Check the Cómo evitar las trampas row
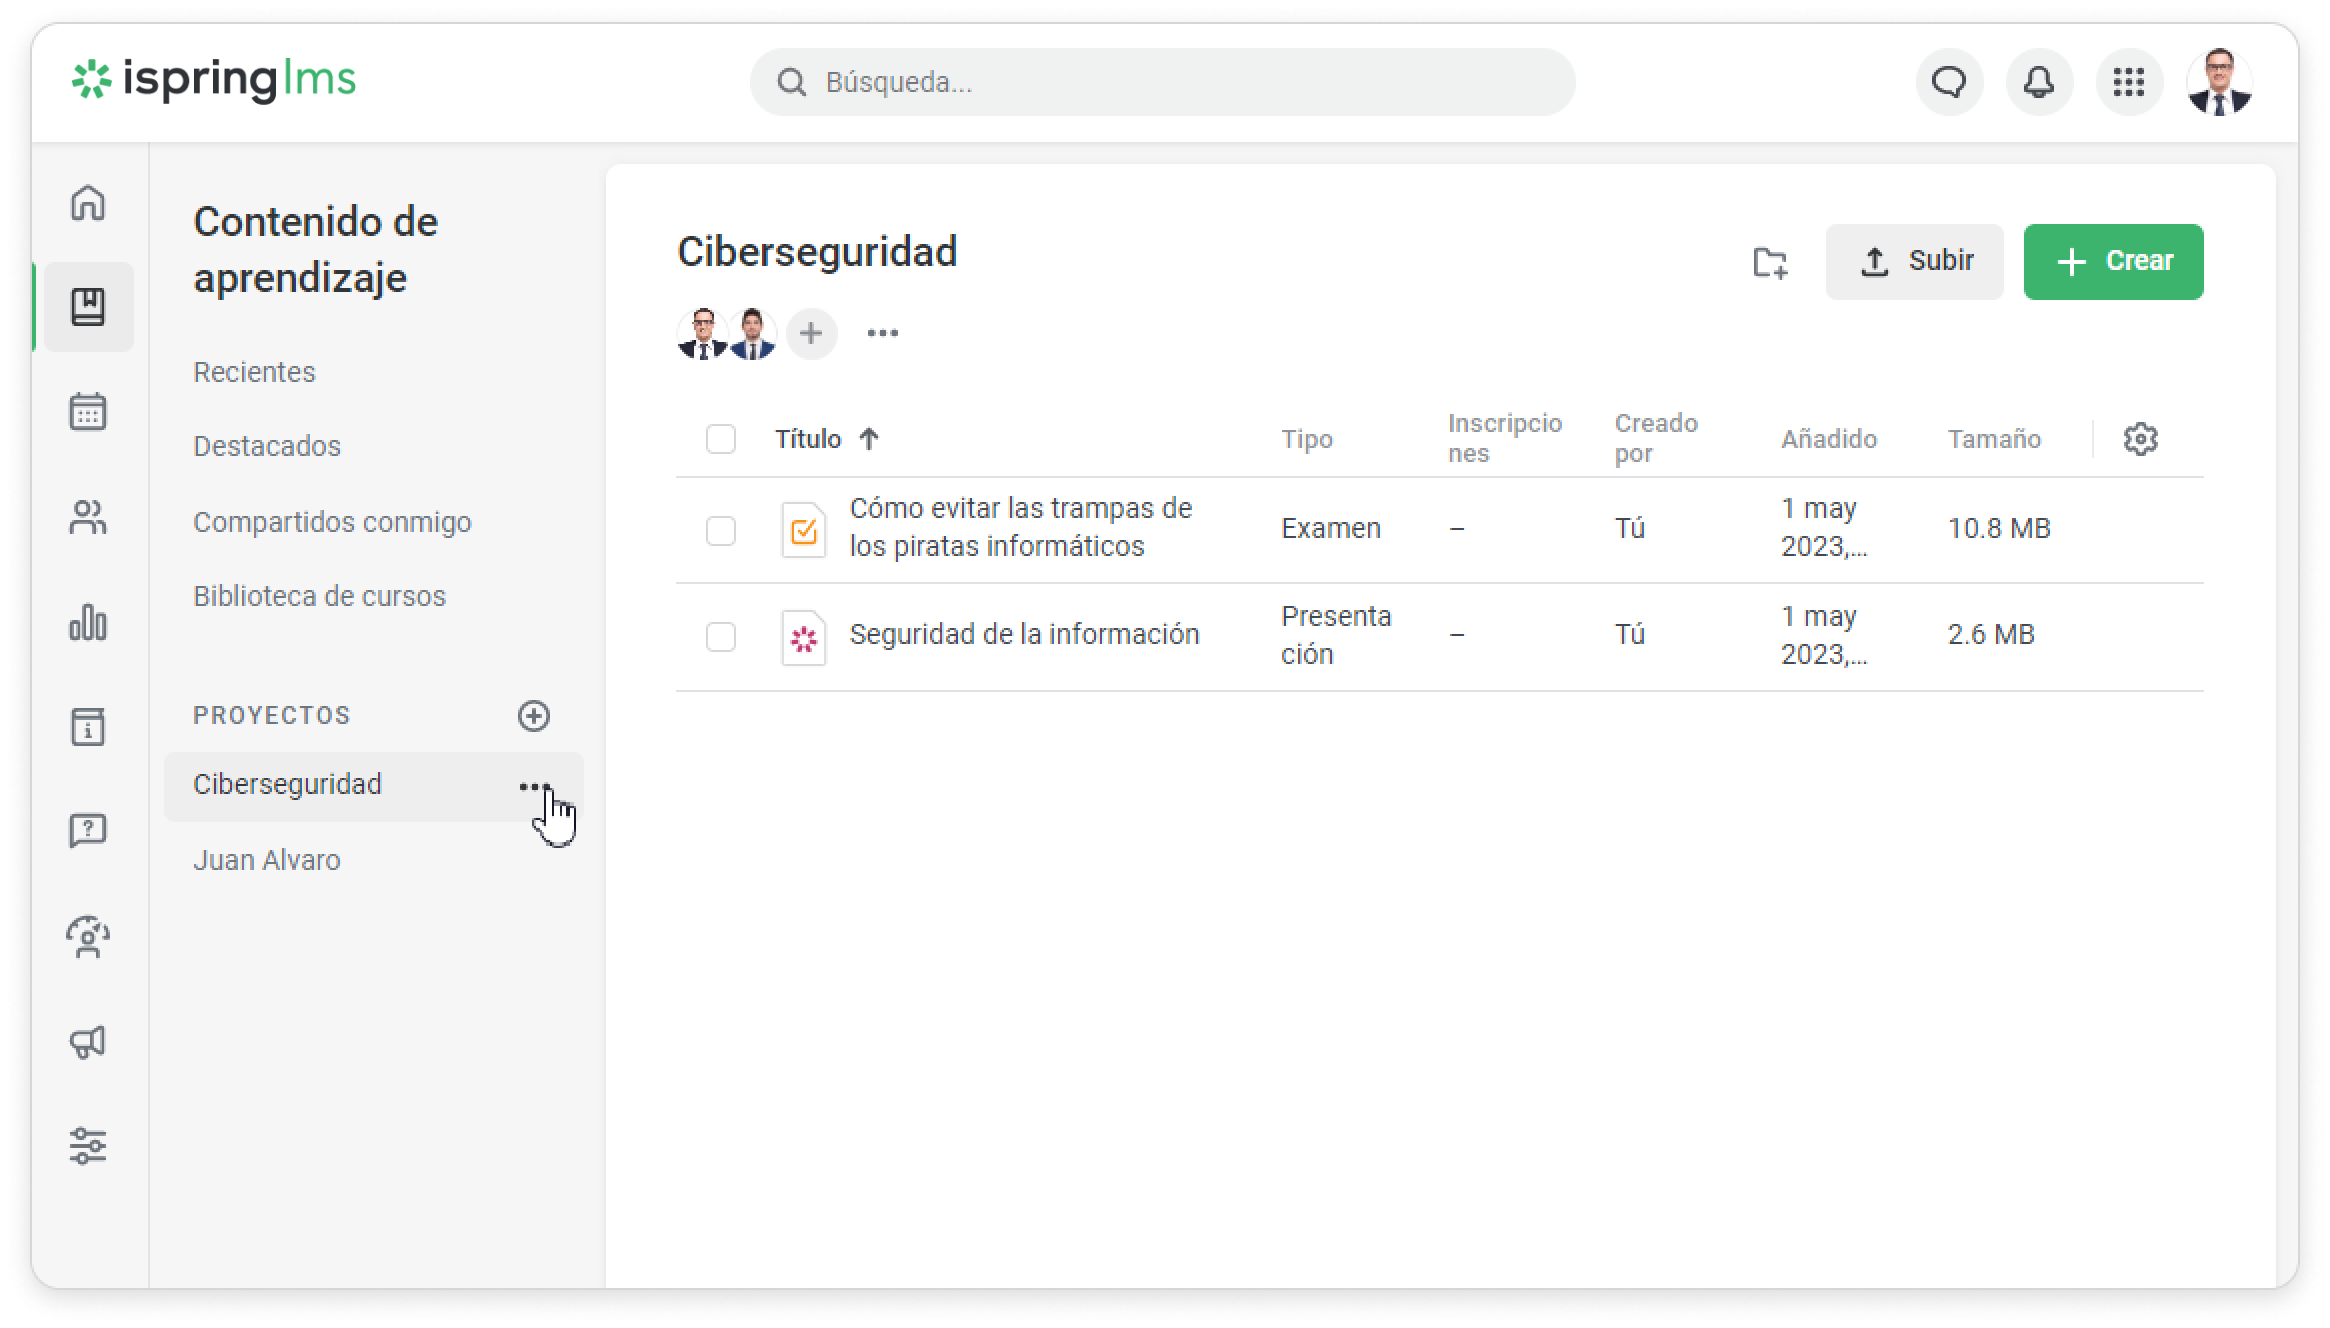2330x1328 pixels. click(x=720, y=530)
